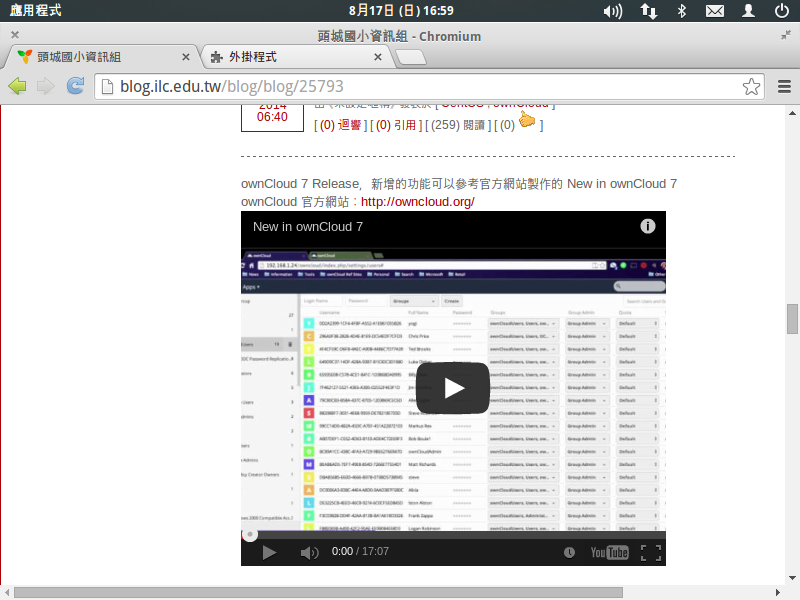Open the (0) 引用 trackback link

(x=396, y=125)
